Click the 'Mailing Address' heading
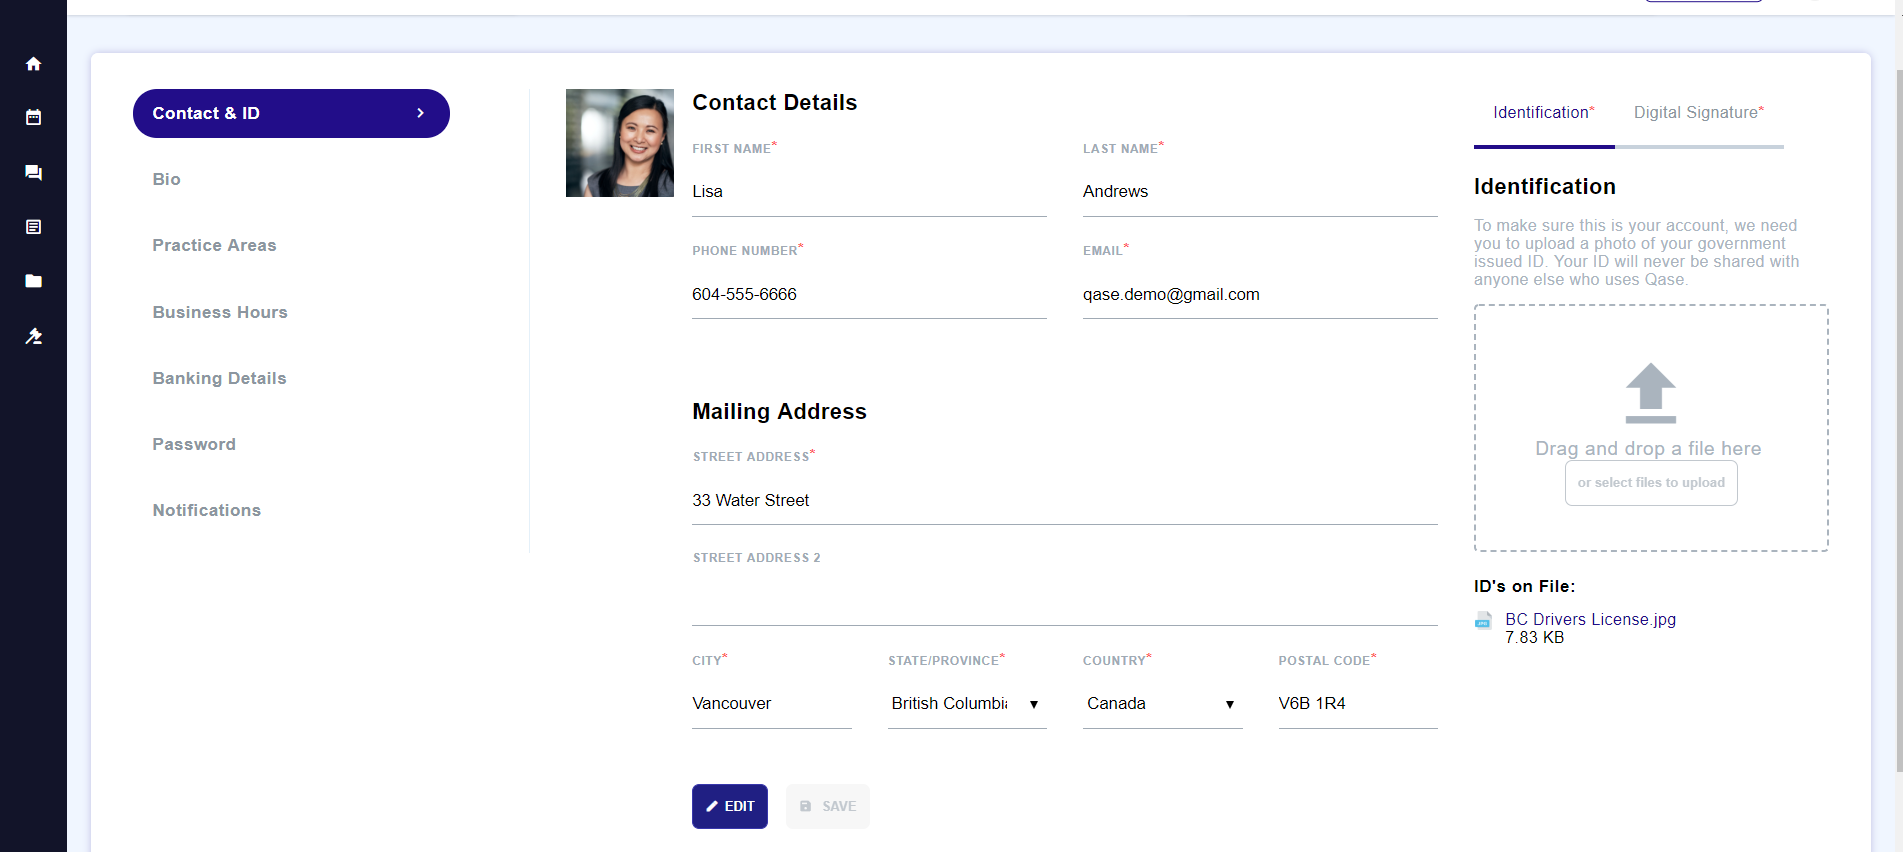Image resolution: width=1903 pixels, height=852 pixels. click(x=779, y=412)
